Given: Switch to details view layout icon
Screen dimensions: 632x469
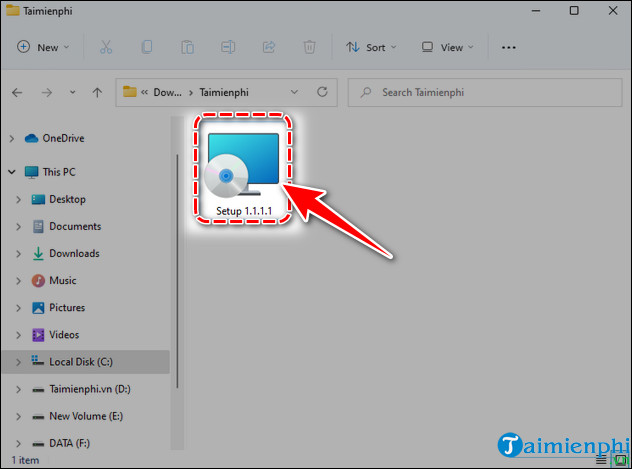Looking at the screenshot, I should click(601, 460).
